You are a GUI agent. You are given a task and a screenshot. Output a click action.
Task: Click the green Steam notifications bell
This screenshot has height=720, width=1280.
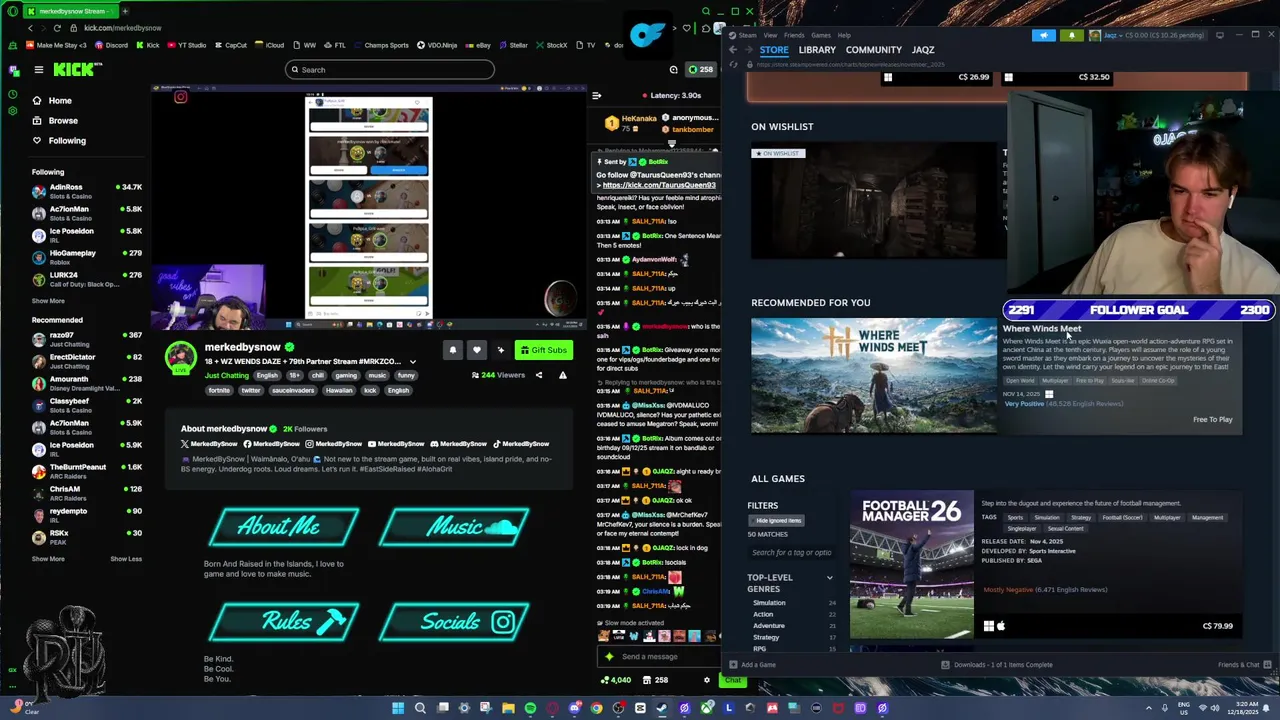pyautogui.click(x=1072, y=35)
